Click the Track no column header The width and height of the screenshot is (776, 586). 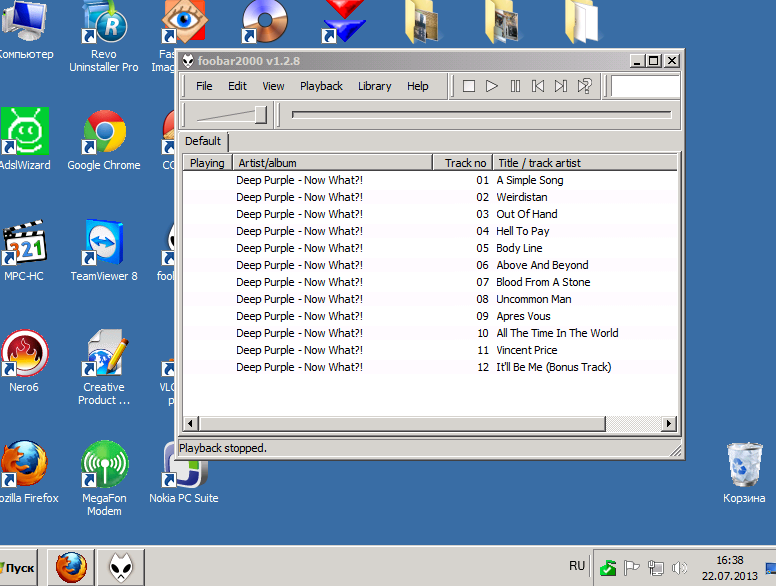pos(463,163)
